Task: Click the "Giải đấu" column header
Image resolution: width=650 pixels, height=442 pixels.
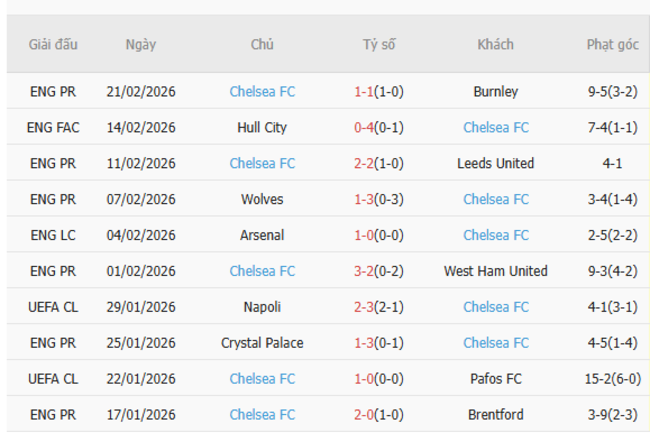Action: [53, 45]
